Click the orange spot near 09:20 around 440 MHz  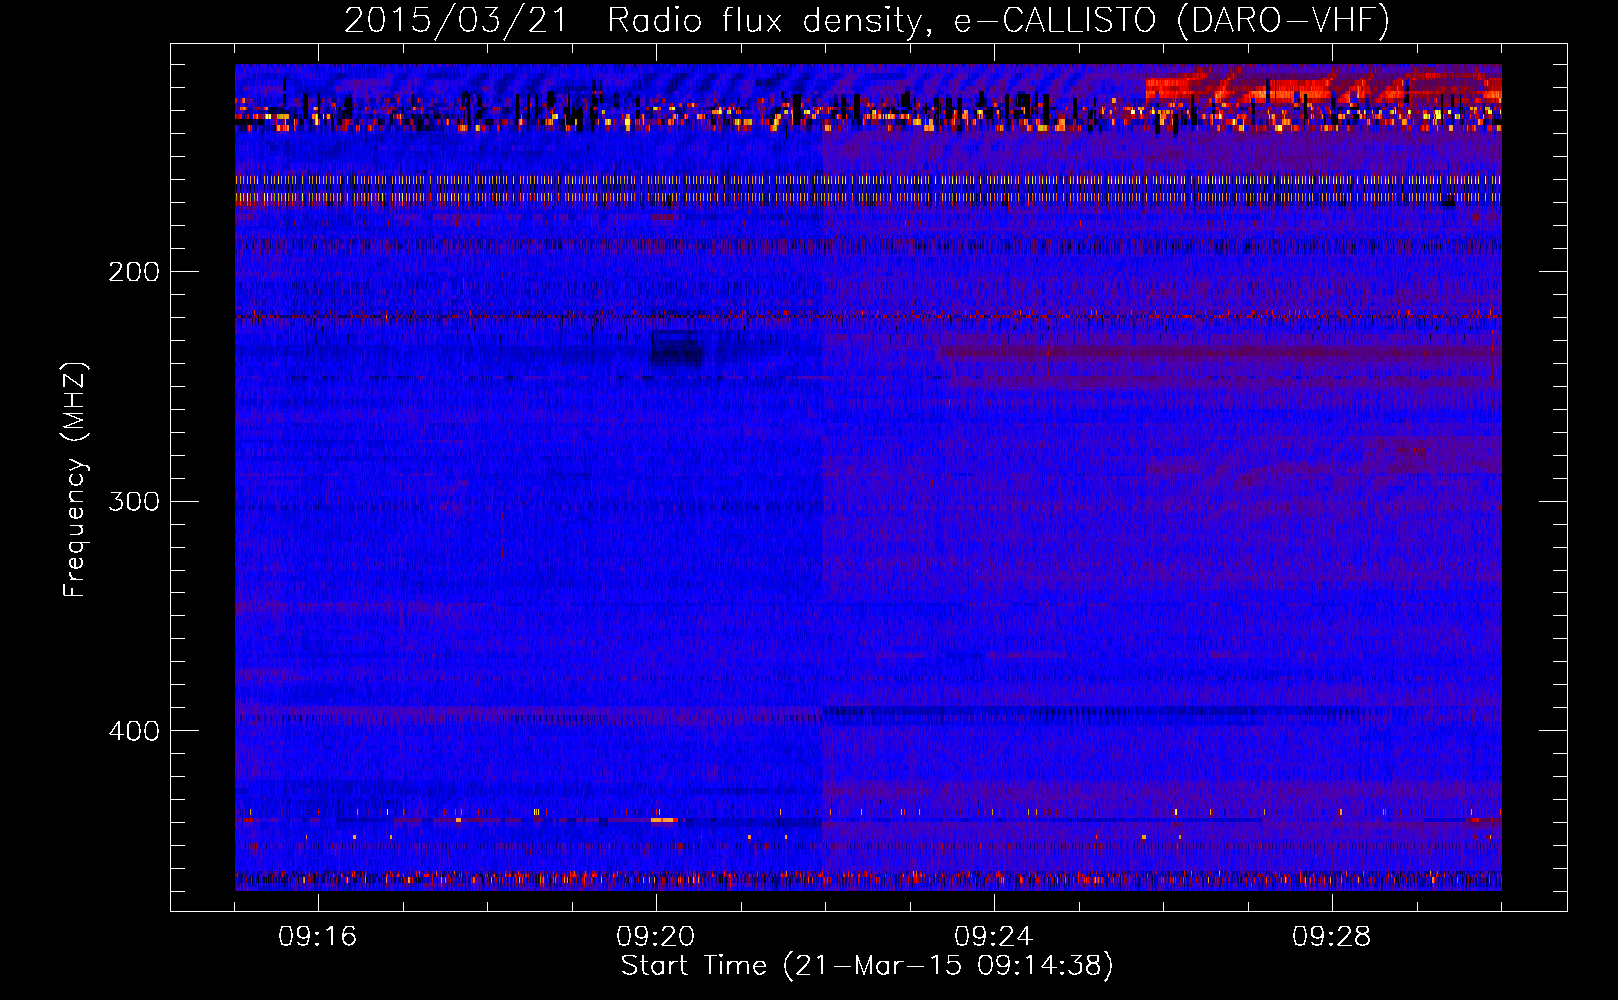[x=663, y=820]
